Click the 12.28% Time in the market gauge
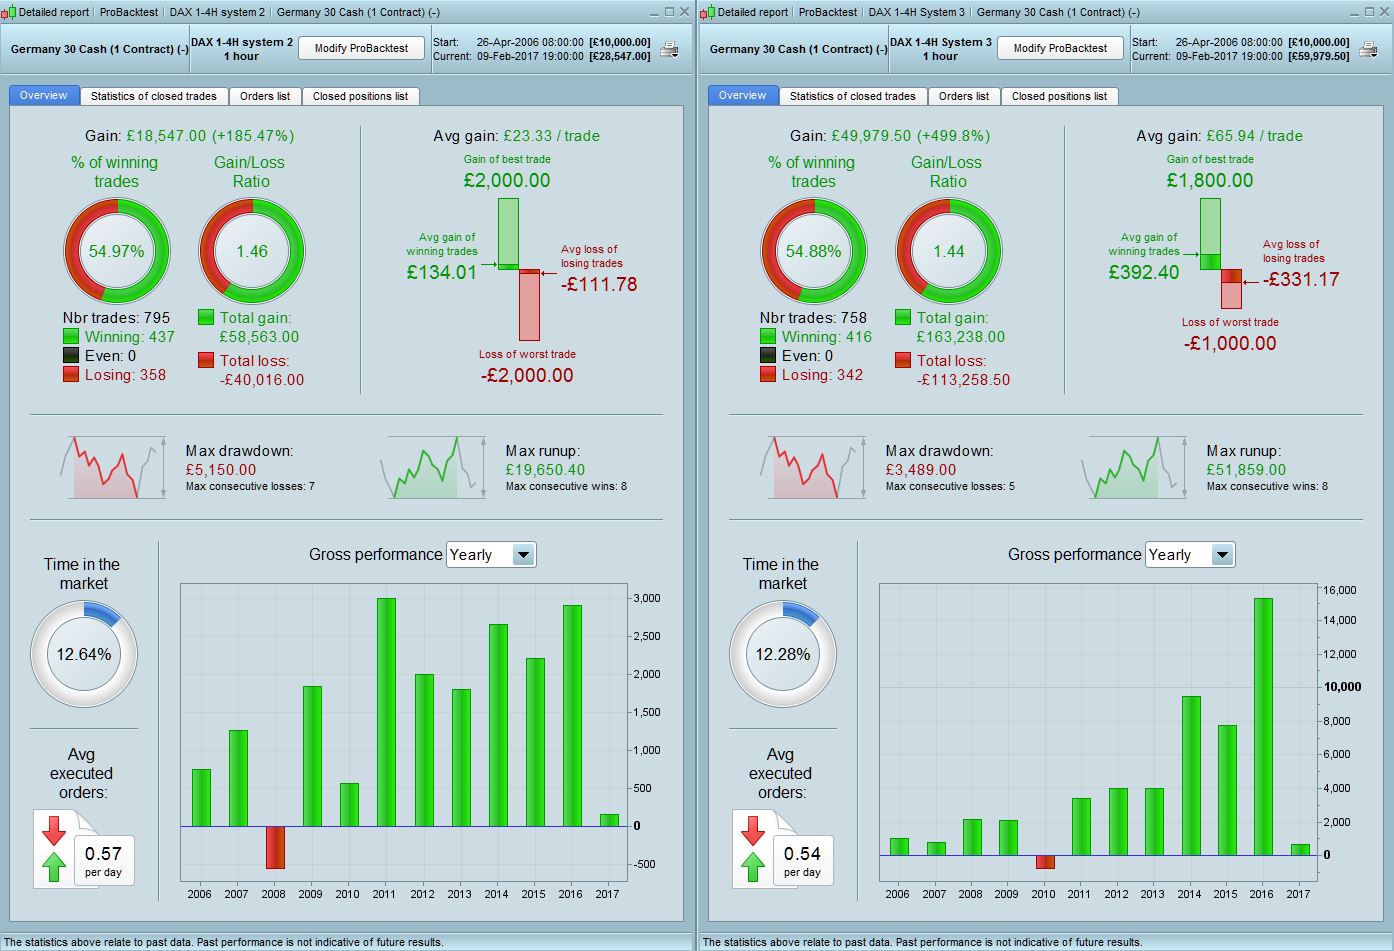Viewport: 1394px width, 951px height. (783, 654)
